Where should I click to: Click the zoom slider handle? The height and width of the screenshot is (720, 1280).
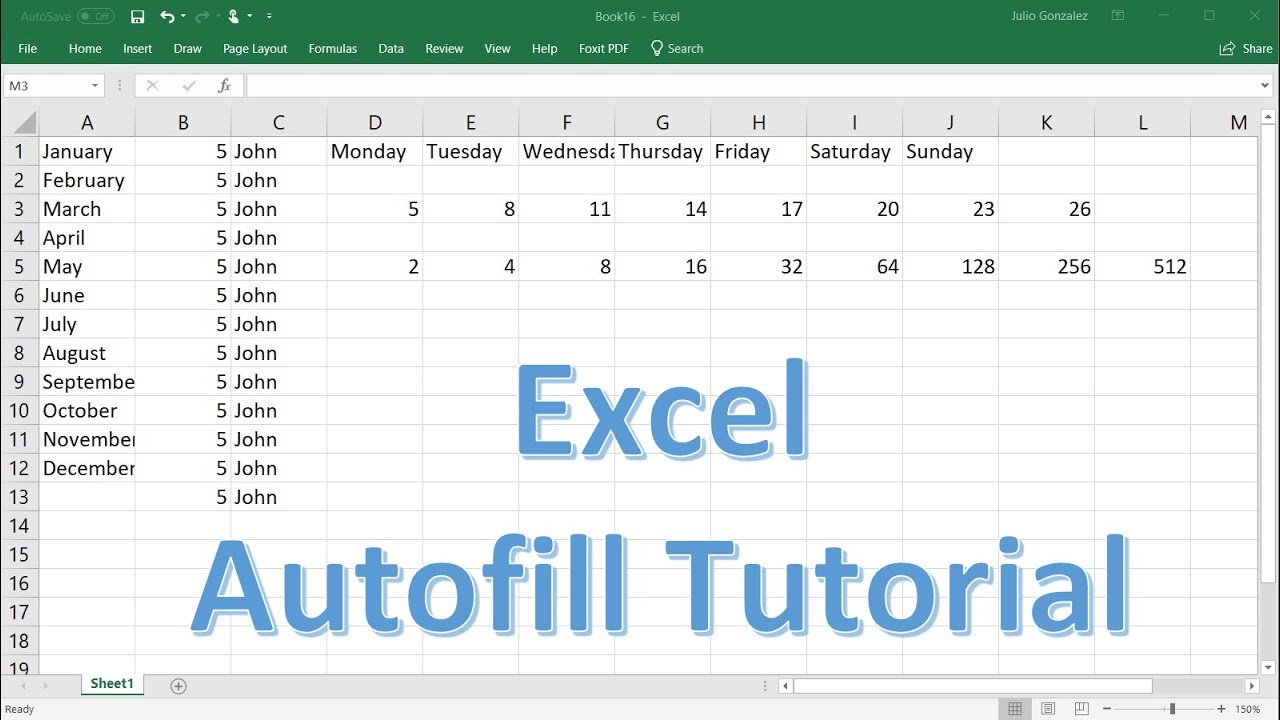point(1172,709)
